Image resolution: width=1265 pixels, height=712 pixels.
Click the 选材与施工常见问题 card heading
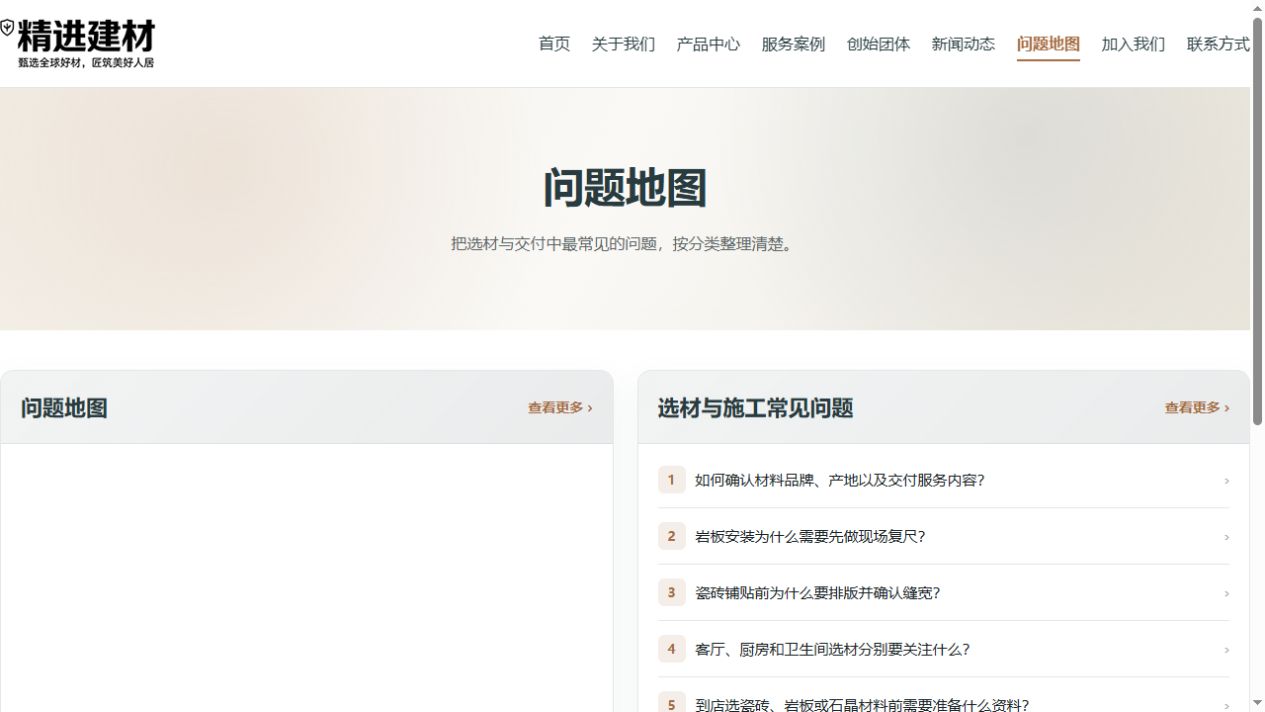click(x=755, y=408)
